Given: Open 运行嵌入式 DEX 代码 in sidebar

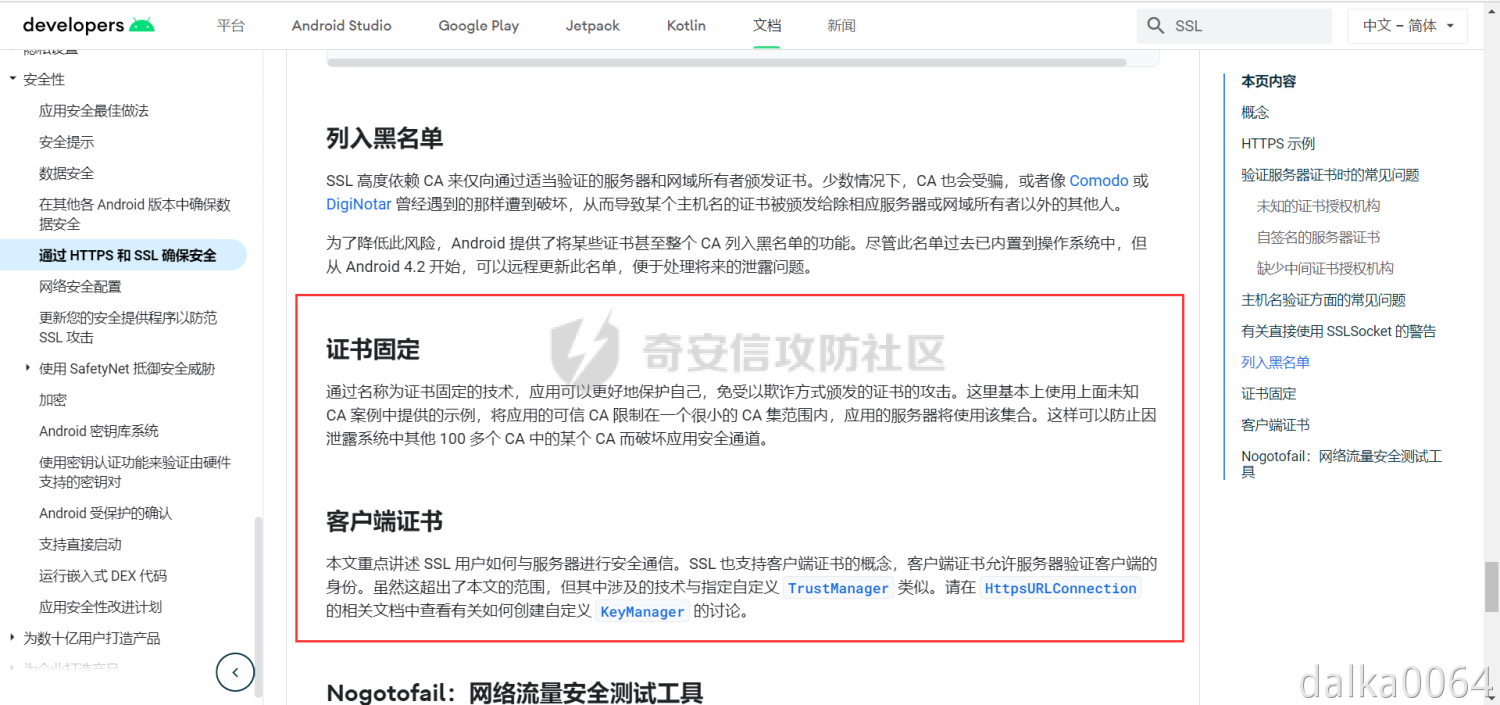Looking at the screenshot, I should (103, 576).
